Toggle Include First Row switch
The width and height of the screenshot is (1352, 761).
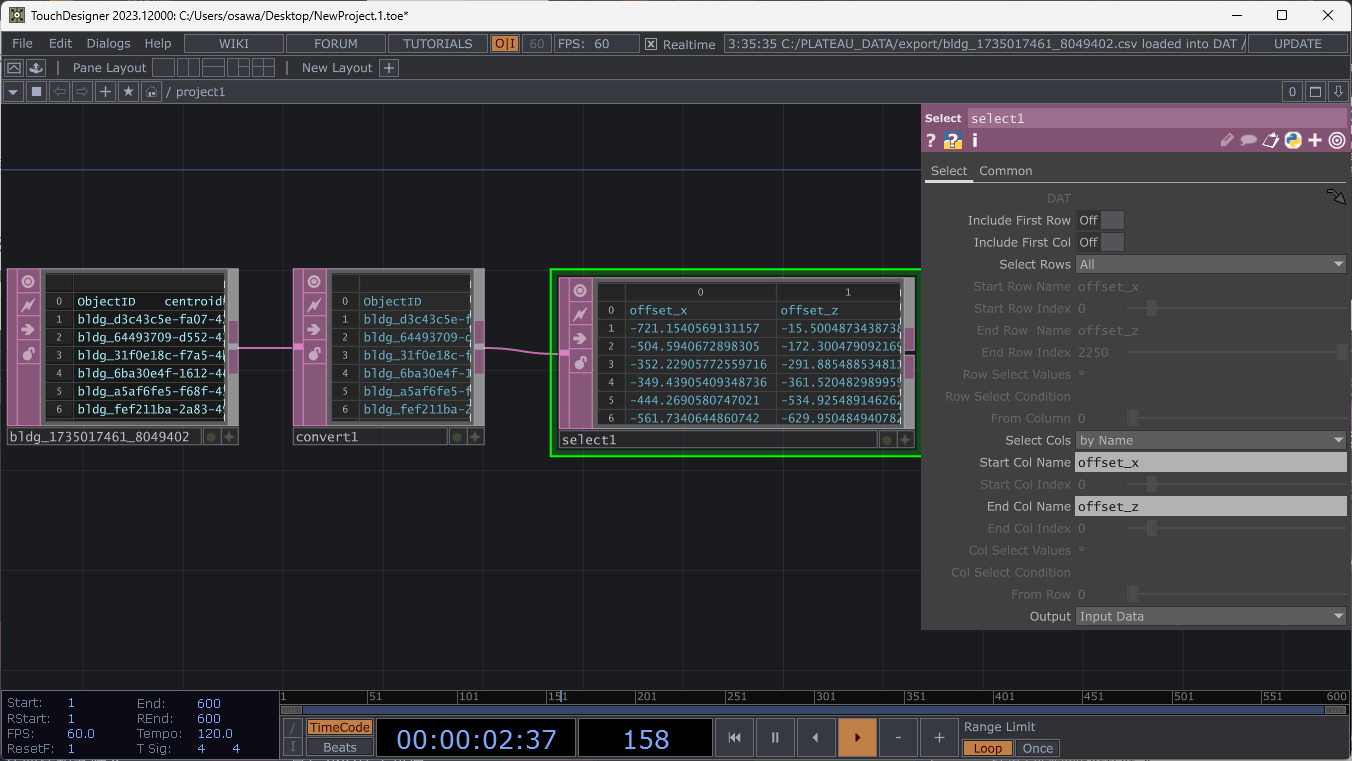1100,220
